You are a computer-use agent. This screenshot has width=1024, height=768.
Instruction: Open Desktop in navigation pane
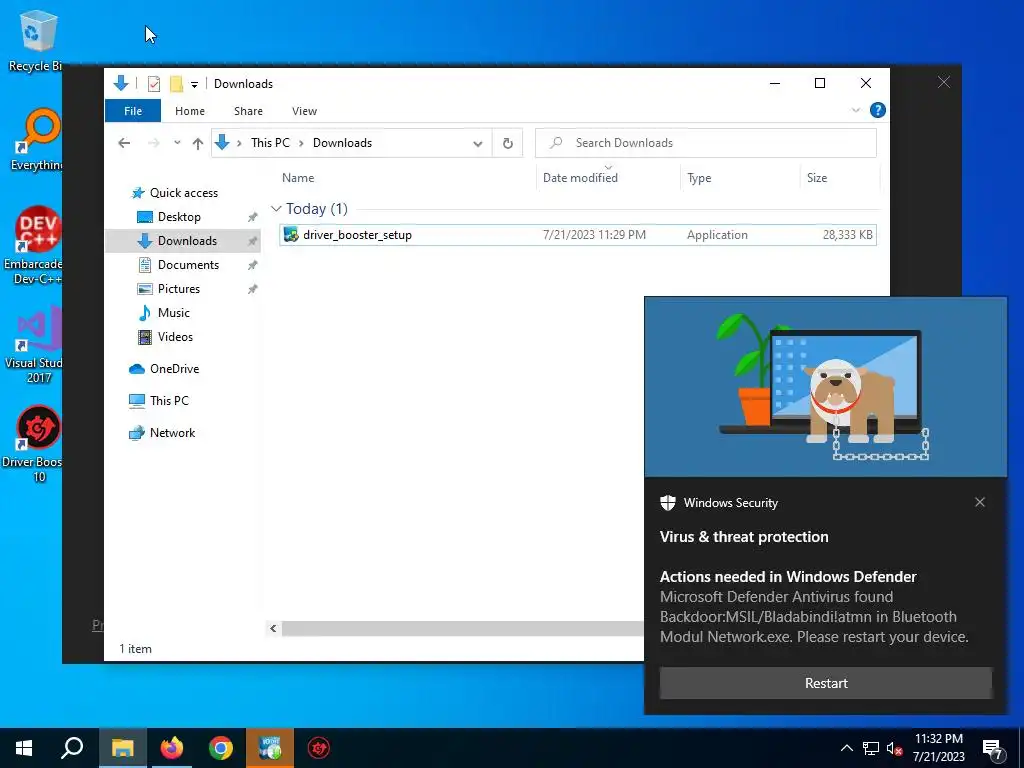pyautogui.click(x=179, y=217)
